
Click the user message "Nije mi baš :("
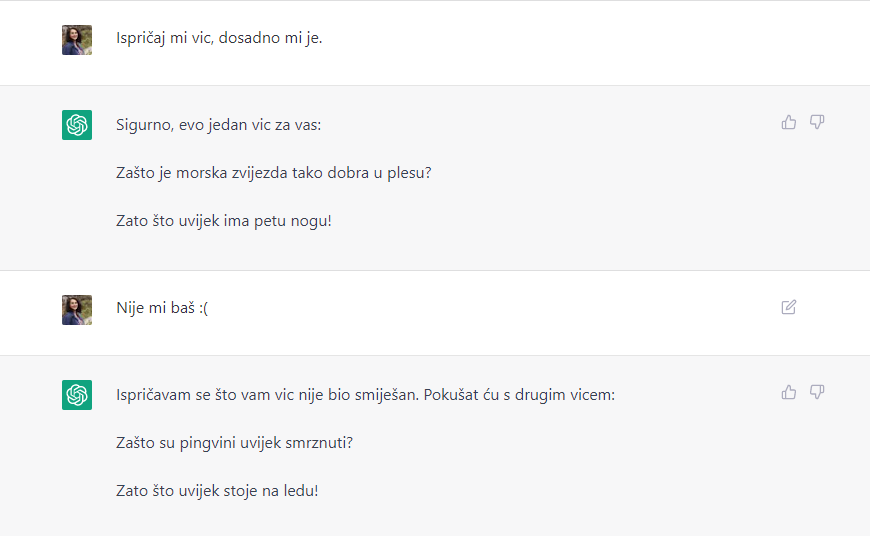pos(162,308)
